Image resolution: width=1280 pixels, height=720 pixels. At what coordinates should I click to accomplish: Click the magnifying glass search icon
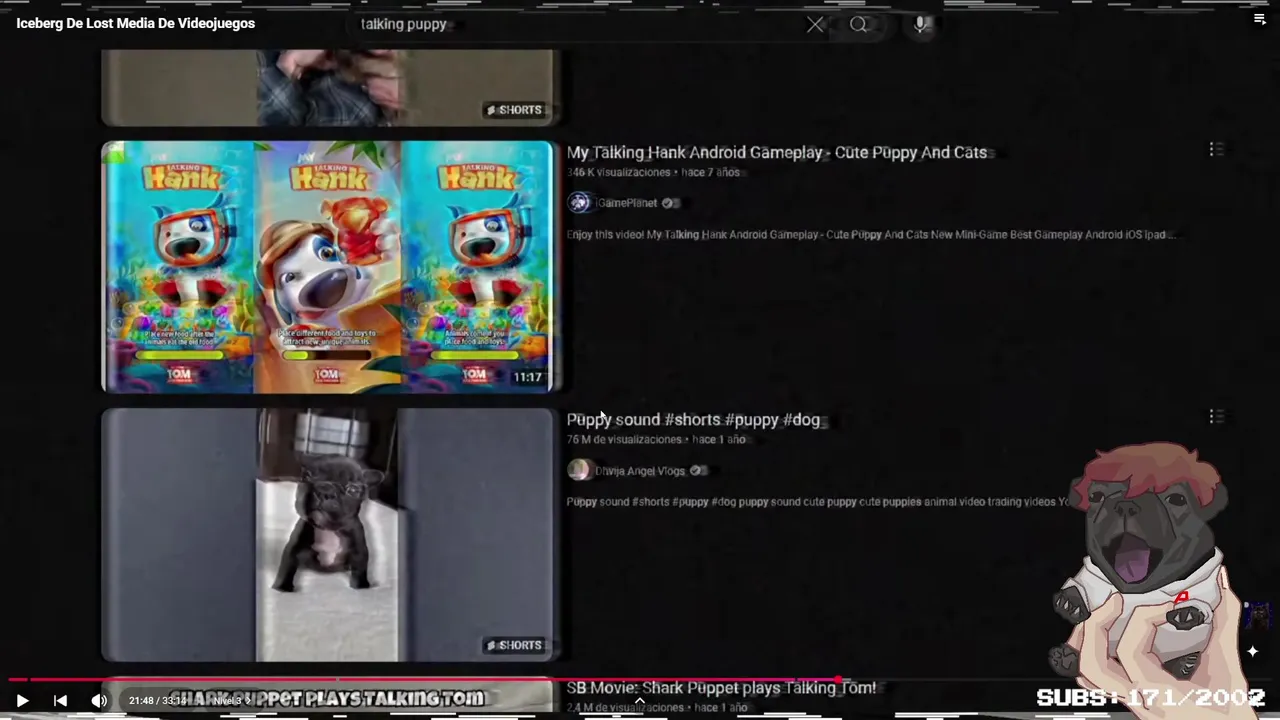coord(859,24)
